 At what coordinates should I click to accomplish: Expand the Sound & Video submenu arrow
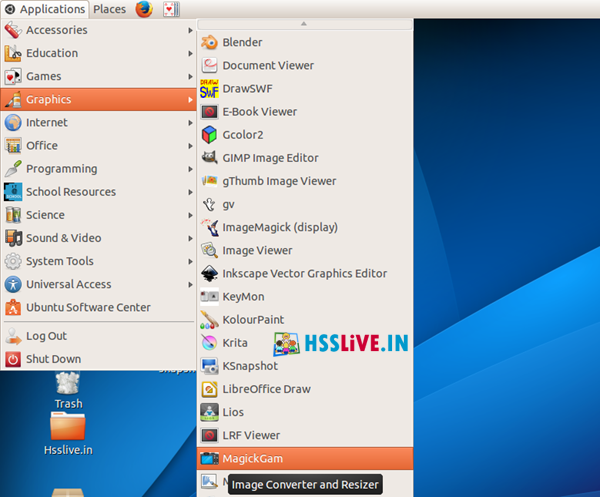(190, 238)
